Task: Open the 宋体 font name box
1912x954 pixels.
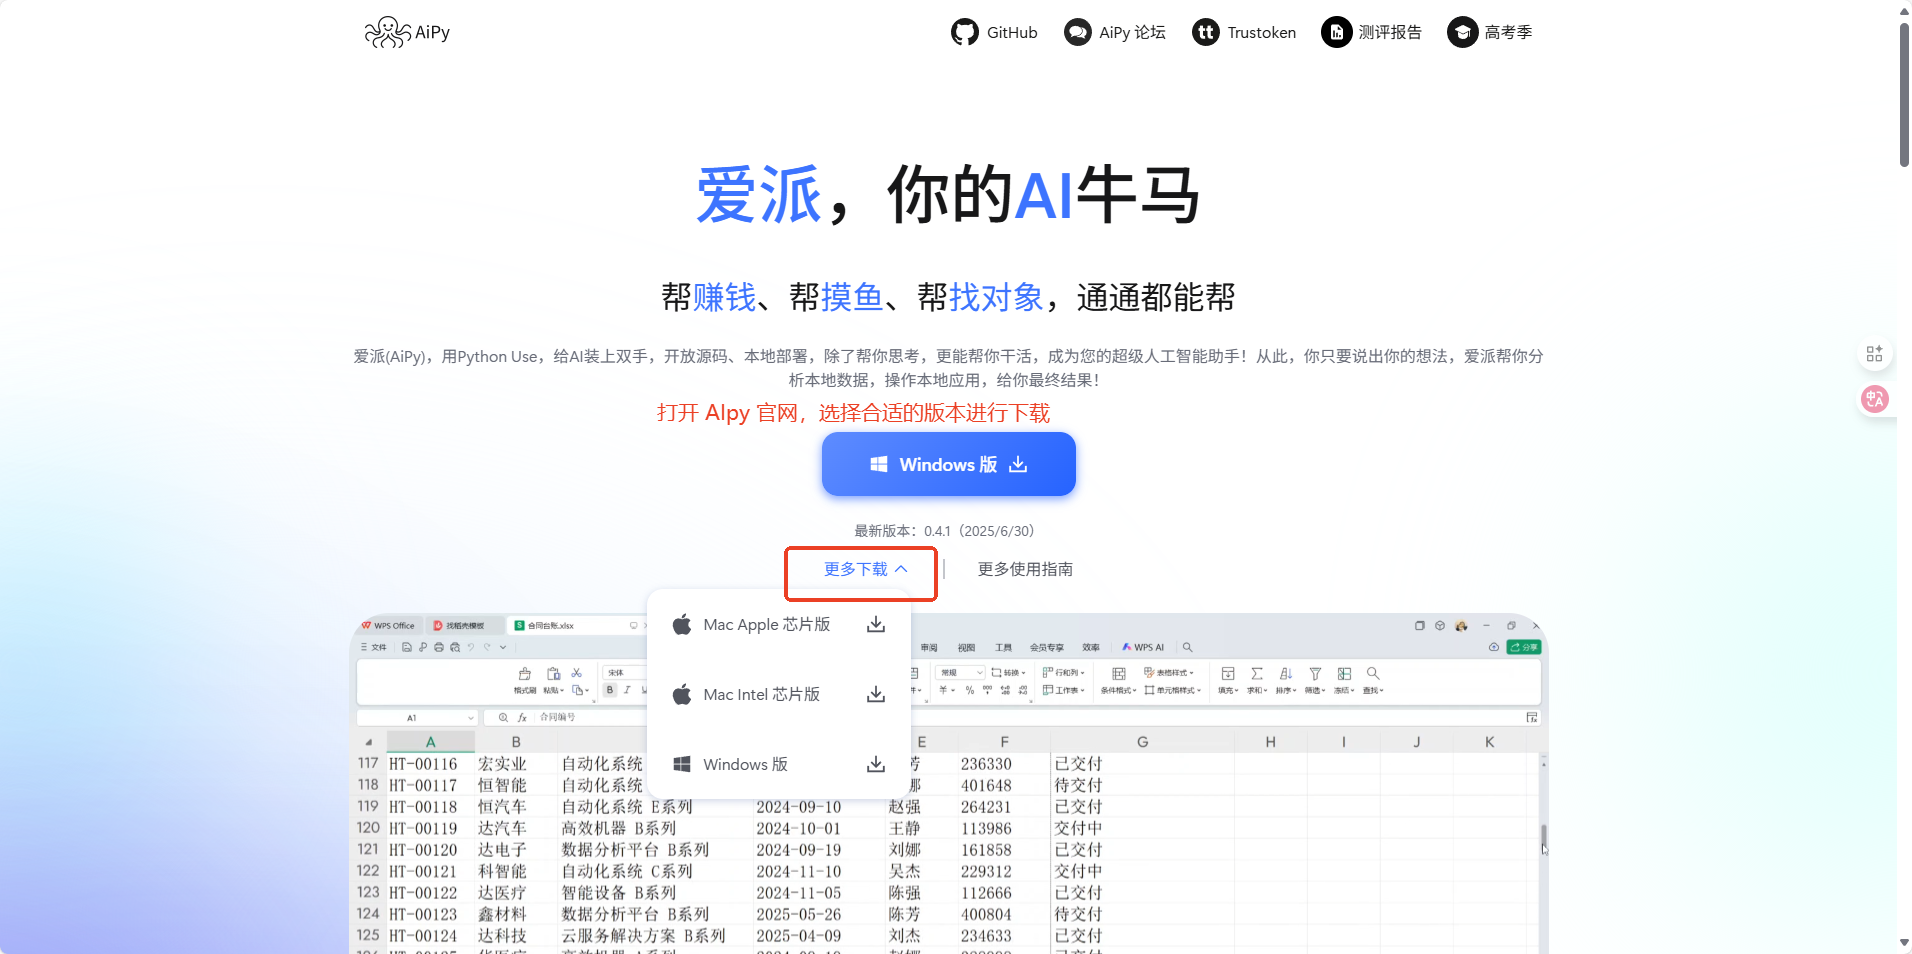Action: [625, 673]
